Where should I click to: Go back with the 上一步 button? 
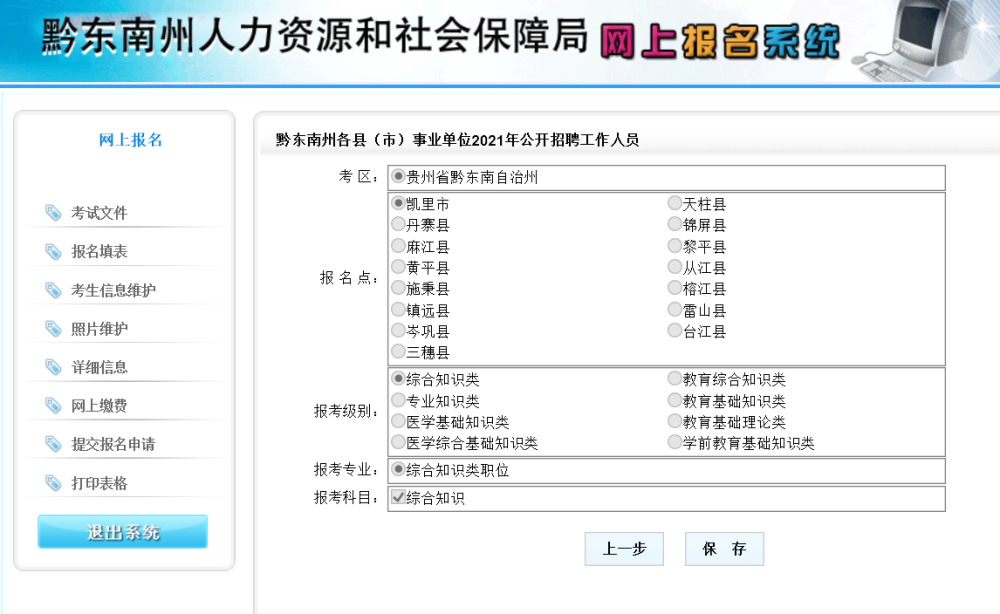click(x=624, y=549)
